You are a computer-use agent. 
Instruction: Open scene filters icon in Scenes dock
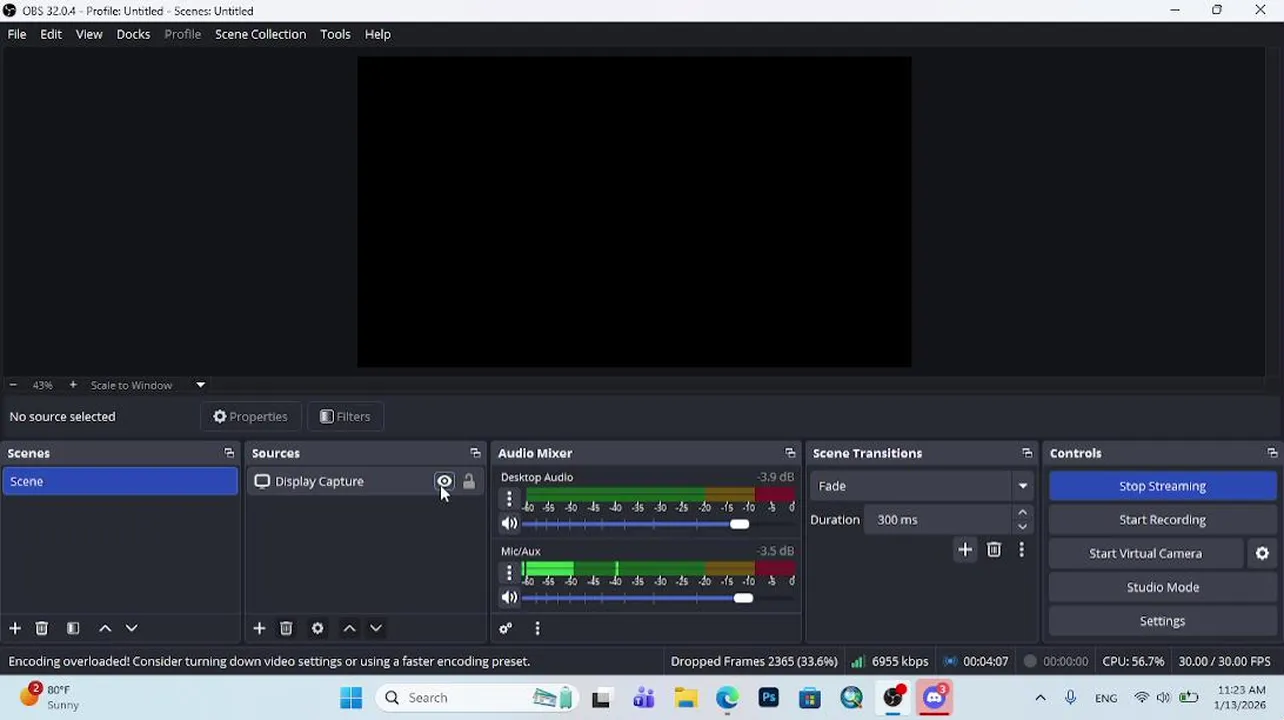73,628
